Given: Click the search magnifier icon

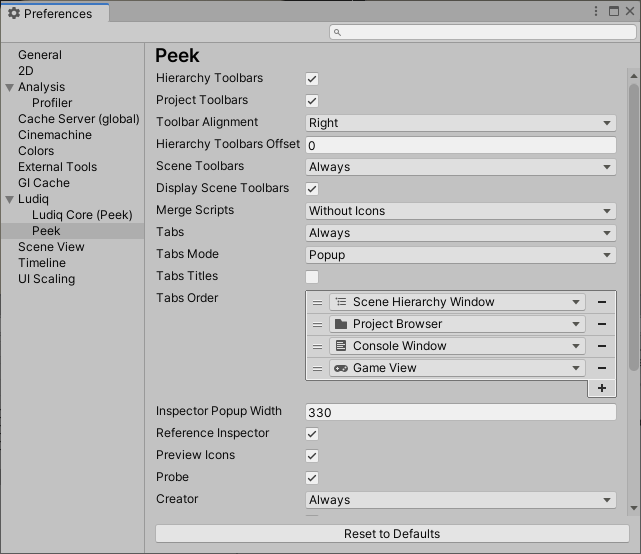Looking at the screenshot, I should [337, 32].
